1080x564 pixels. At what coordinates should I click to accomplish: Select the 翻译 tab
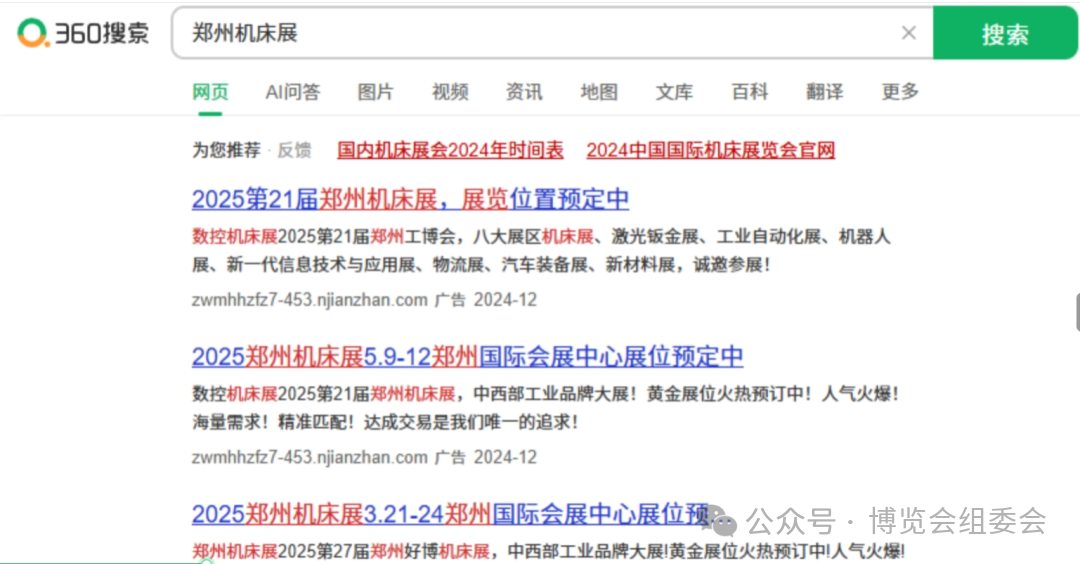tap(824, 92)
